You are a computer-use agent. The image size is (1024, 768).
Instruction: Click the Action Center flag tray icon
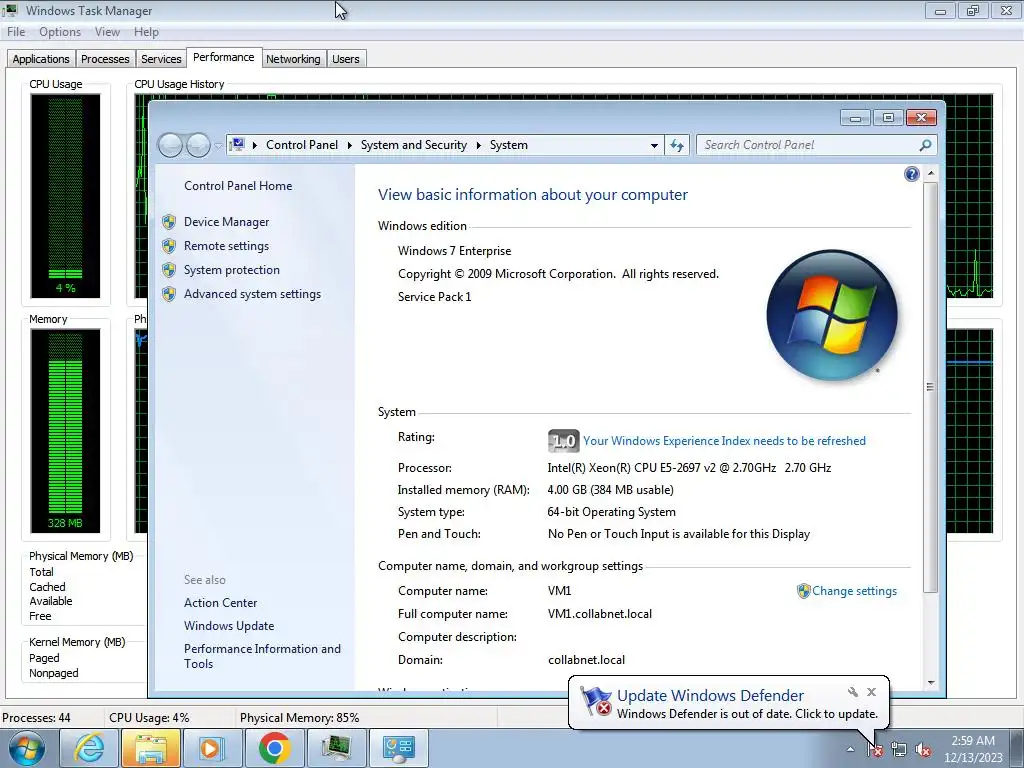click(875, 750)
